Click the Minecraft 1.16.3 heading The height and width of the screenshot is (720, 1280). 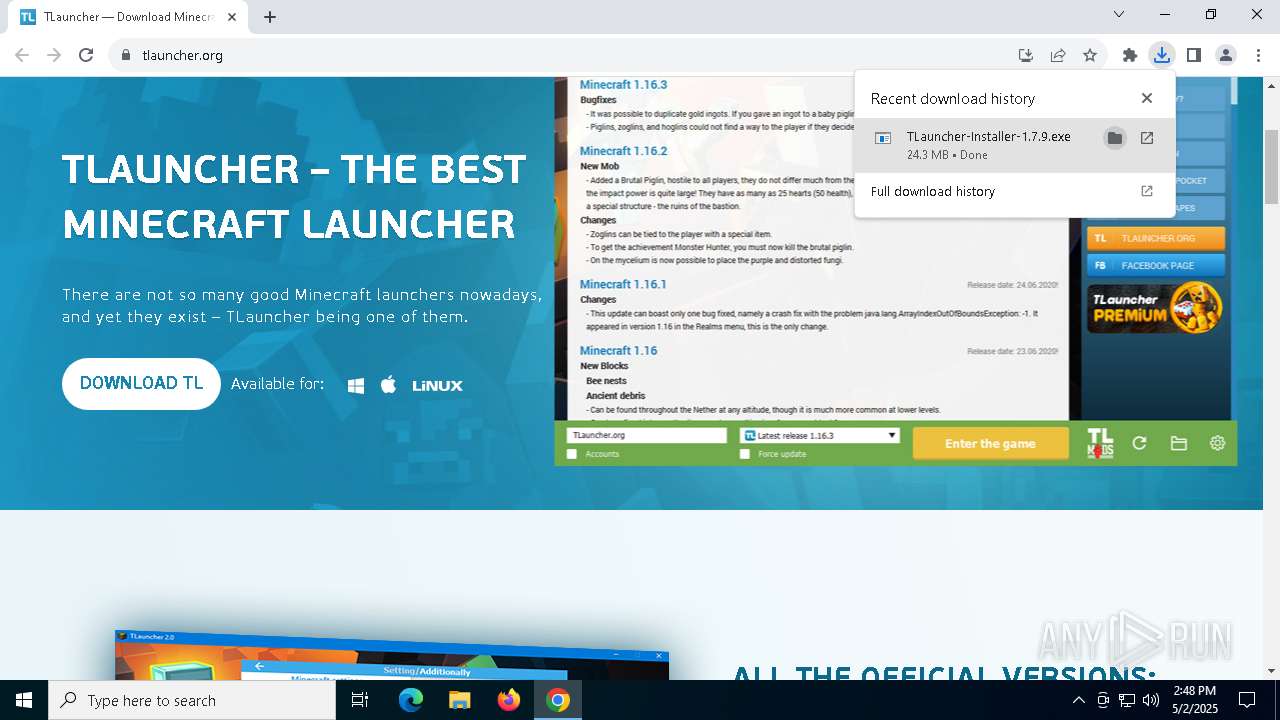pos(623,85)
